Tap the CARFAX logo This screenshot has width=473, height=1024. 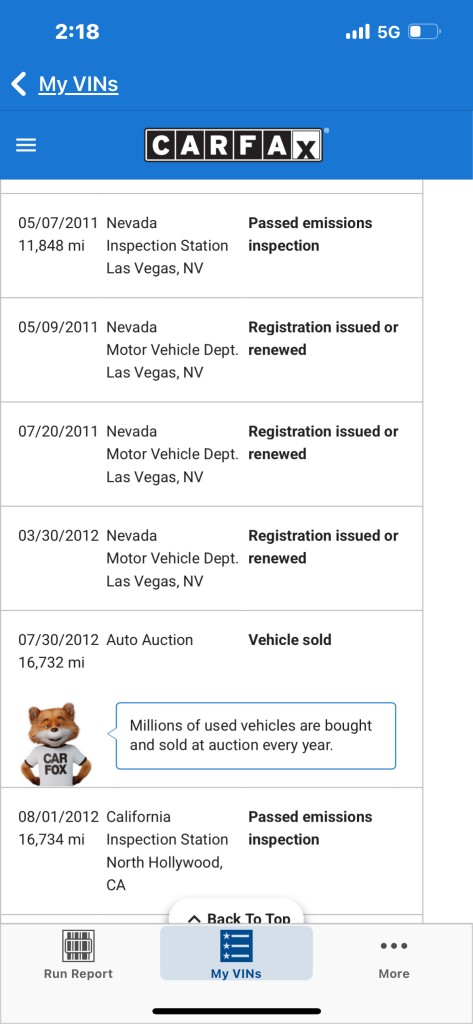[234, 145]
